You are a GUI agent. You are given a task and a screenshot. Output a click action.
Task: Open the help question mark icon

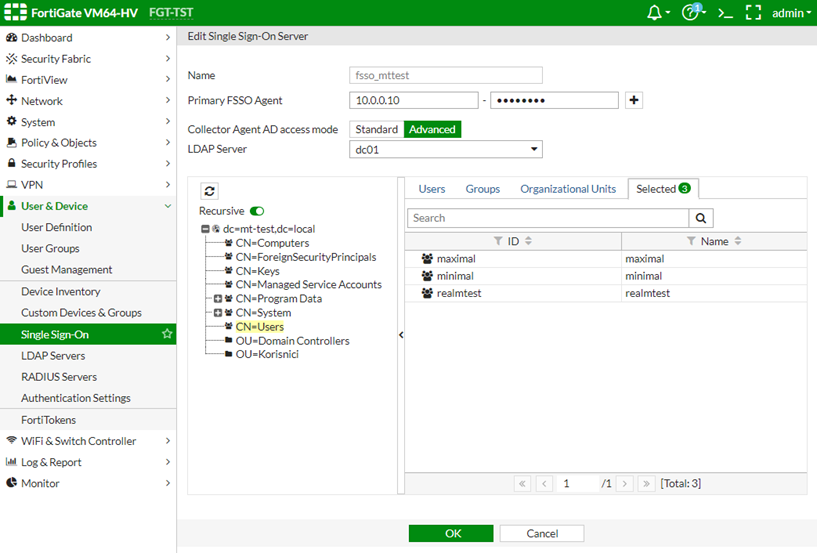[690, 13]
